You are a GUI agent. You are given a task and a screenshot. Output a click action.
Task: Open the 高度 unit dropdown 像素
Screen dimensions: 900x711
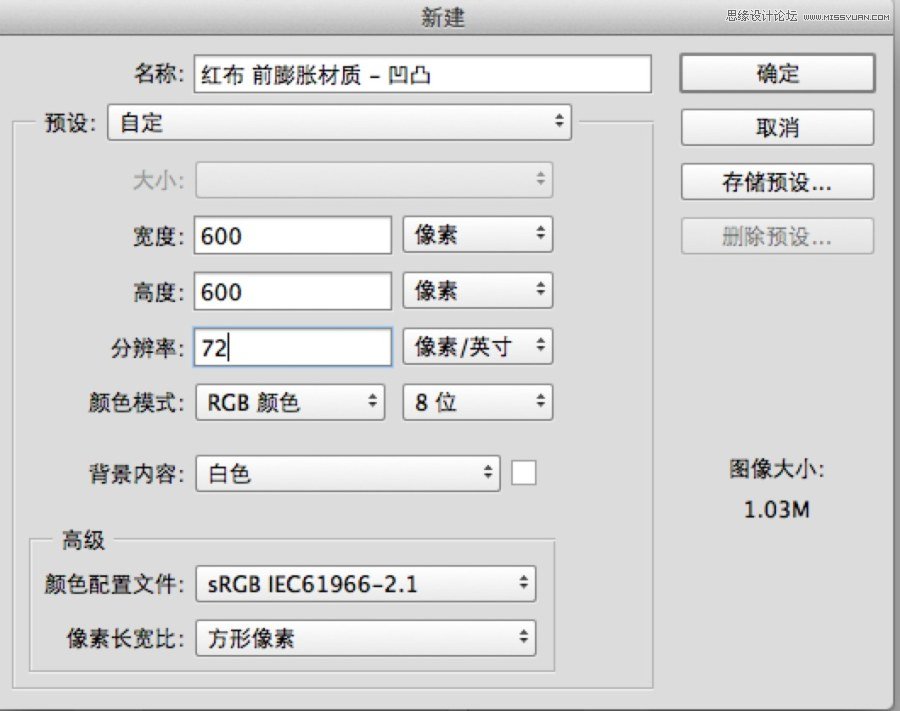pyautogui.click(x=478, y=290)
